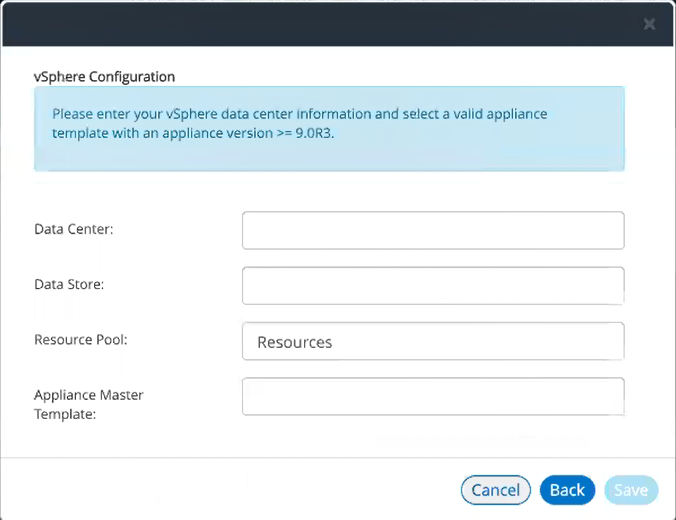Click the 9.0R3 version text in banner

pyautogui.click(x=314, y=133)
